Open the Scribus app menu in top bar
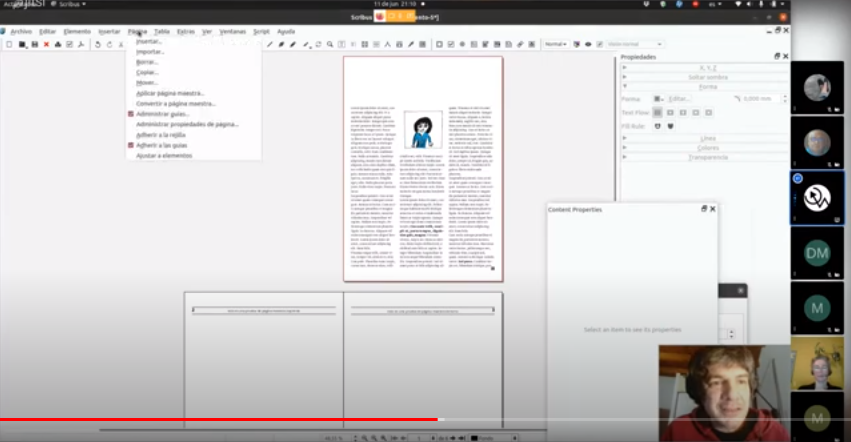 pyautogui.click(x=69, y=4)
